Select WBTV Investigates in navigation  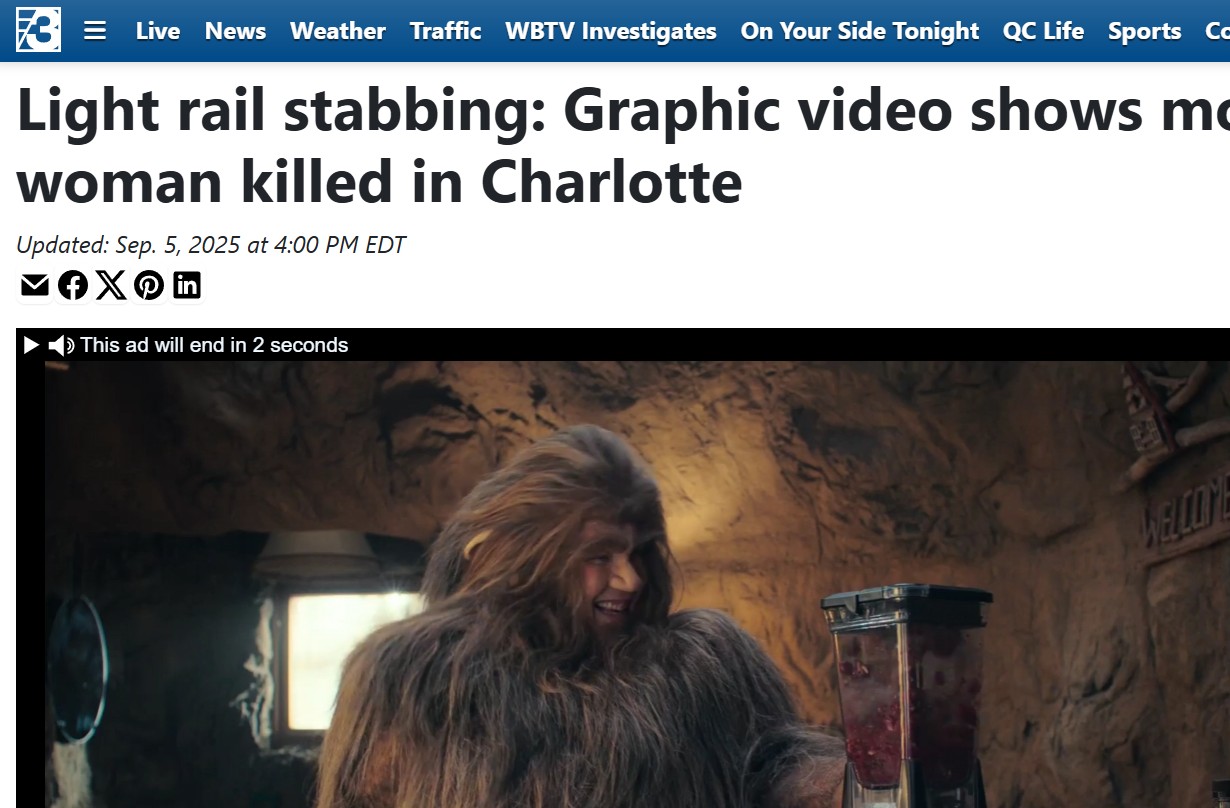[611, 31]
